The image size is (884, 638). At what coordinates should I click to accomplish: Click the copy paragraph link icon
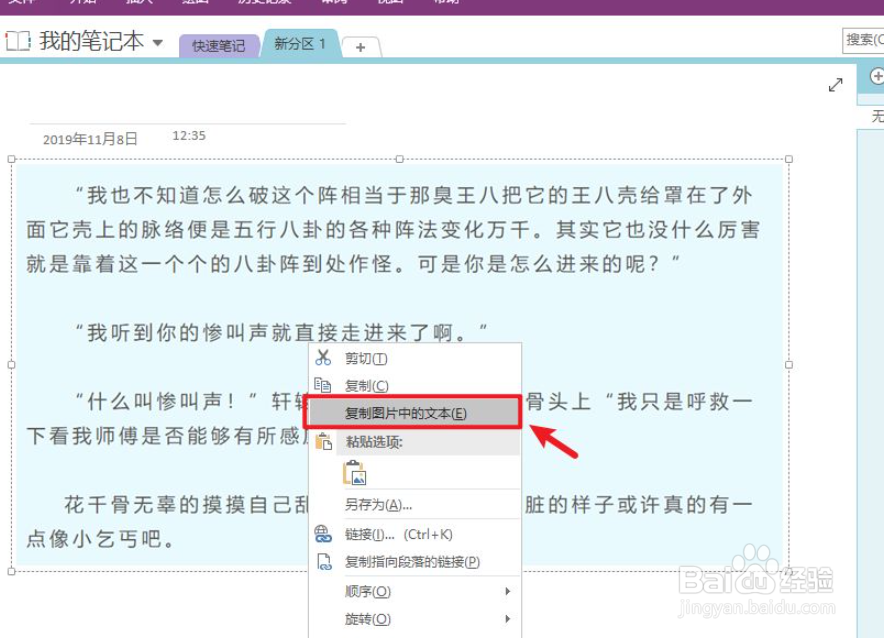point(323,561)
